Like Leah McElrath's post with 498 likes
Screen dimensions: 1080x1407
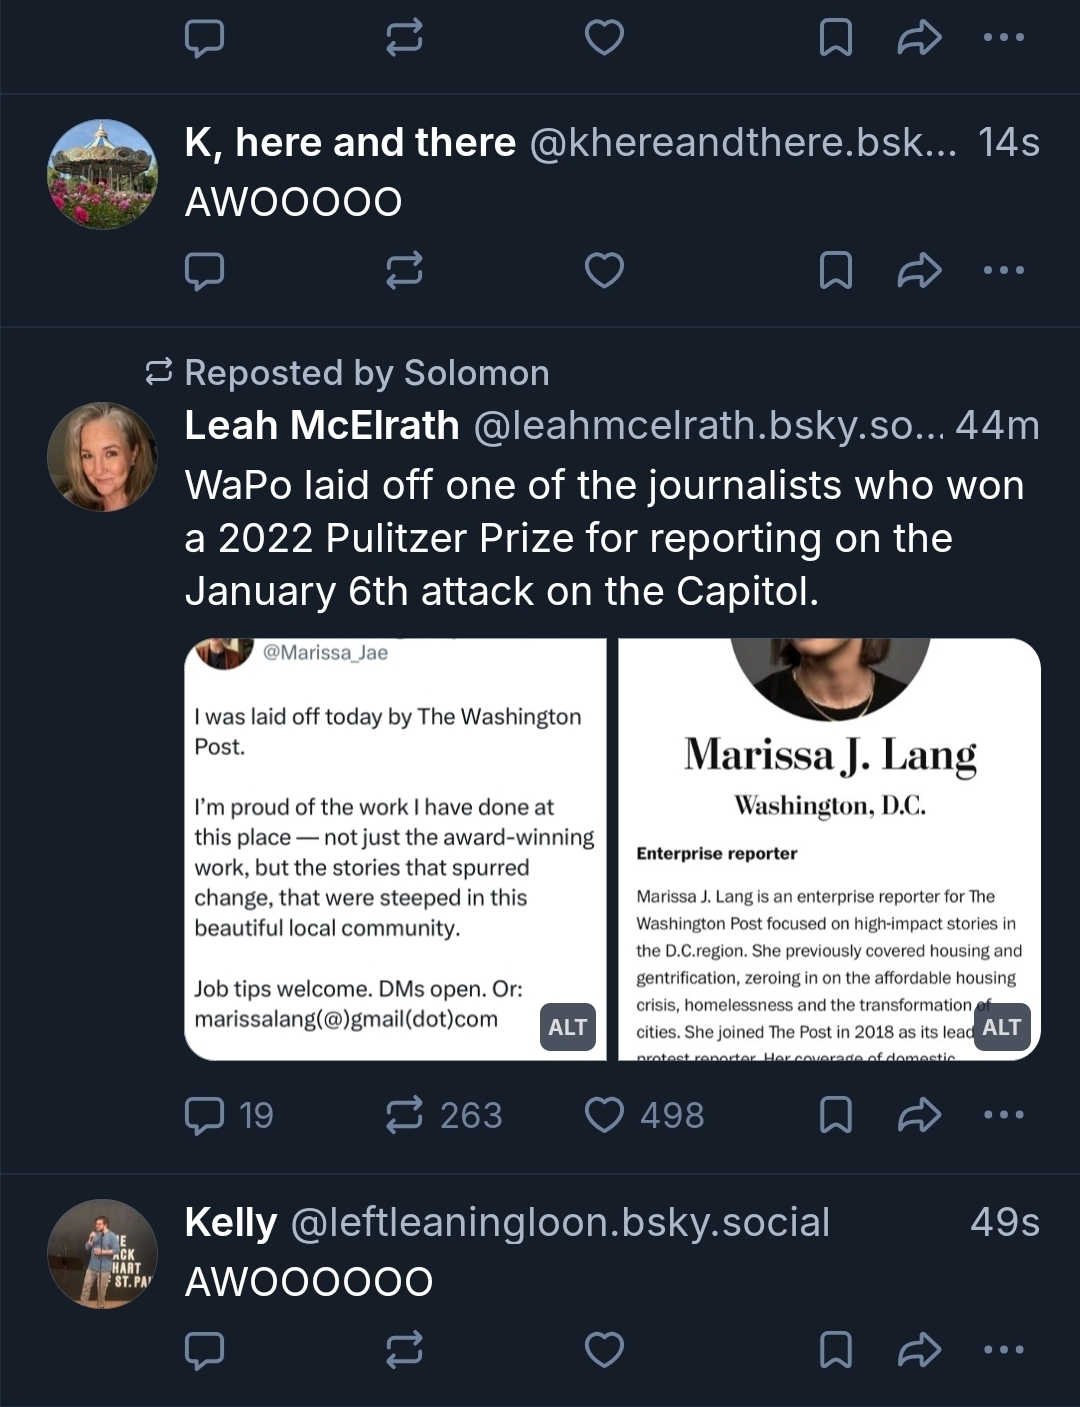(x=604, y=1115)
